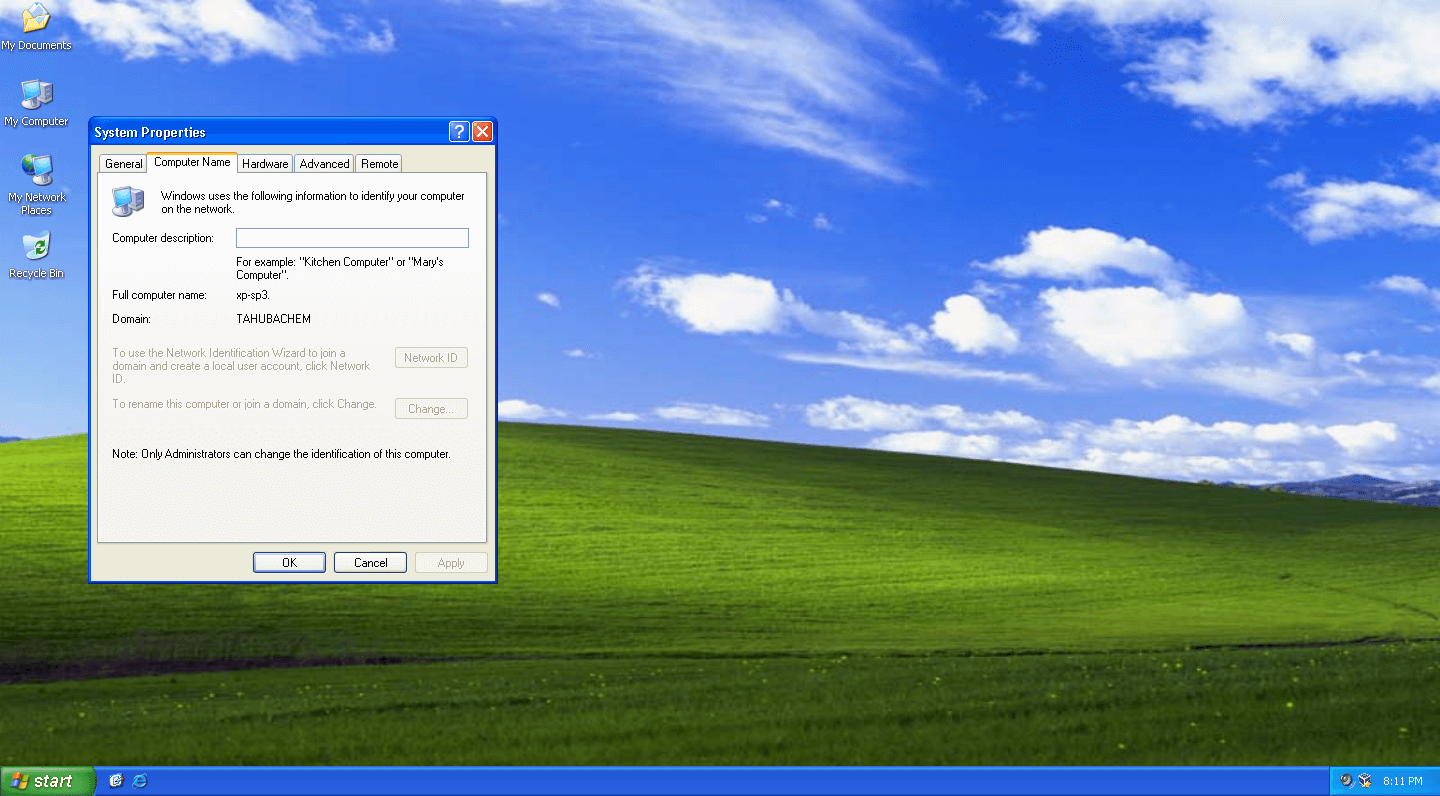
Task: Click the "Computer description:" label
Action: [x=163, y=238]
